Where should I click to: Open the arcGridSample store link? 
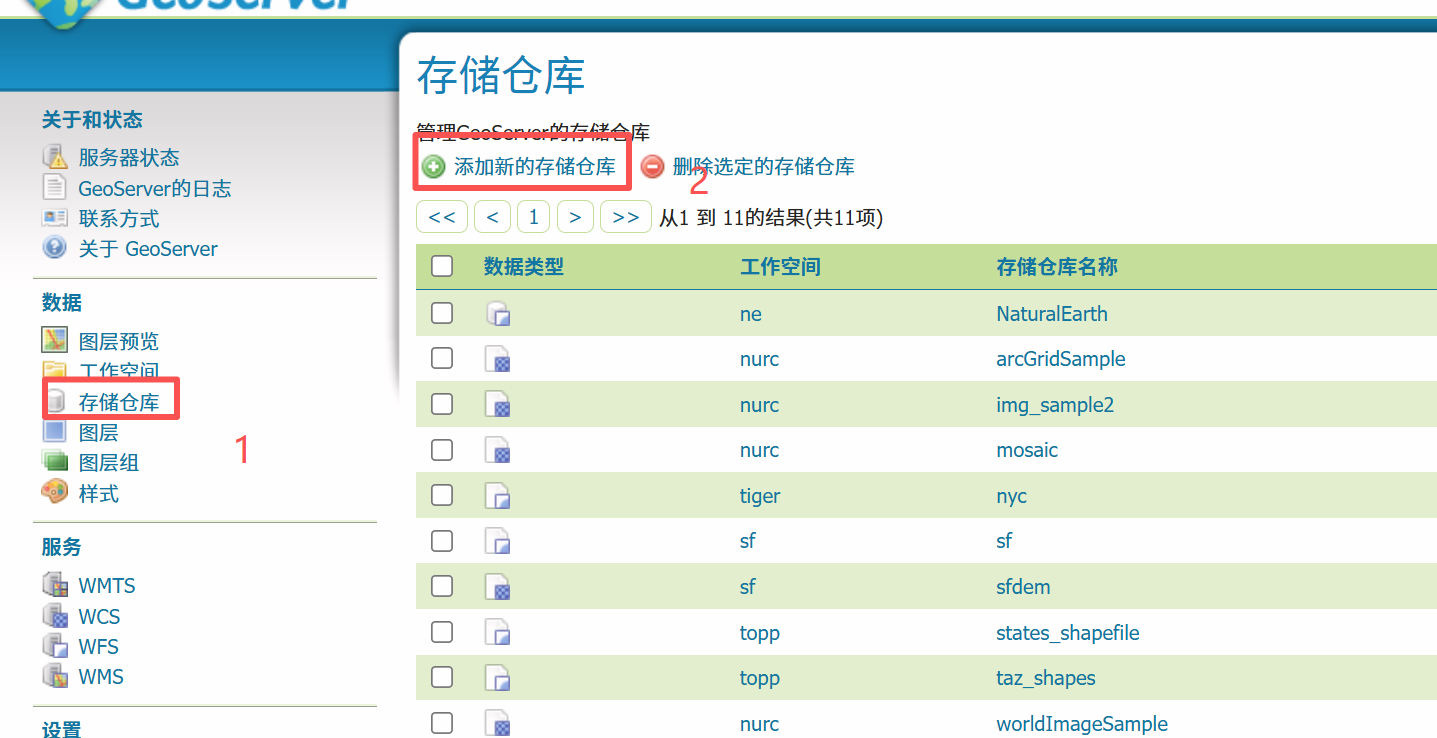point(1061,359)
